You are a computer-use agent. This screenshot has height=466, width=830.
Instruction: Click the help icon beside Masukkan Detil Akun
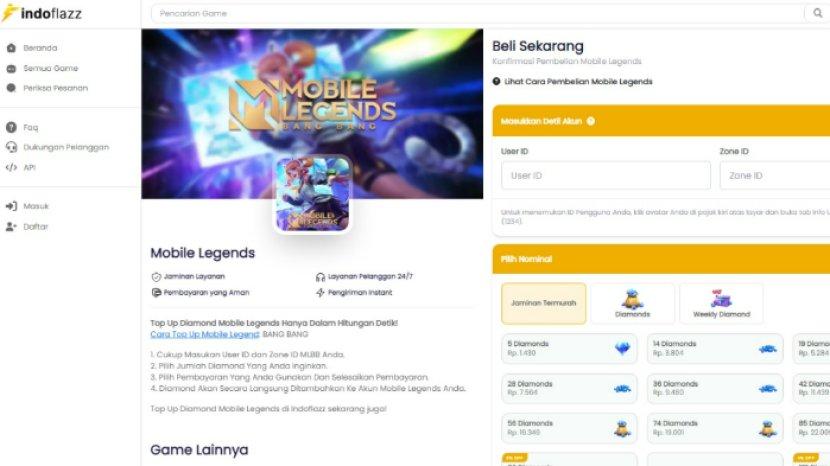click(x=591, y=121)
